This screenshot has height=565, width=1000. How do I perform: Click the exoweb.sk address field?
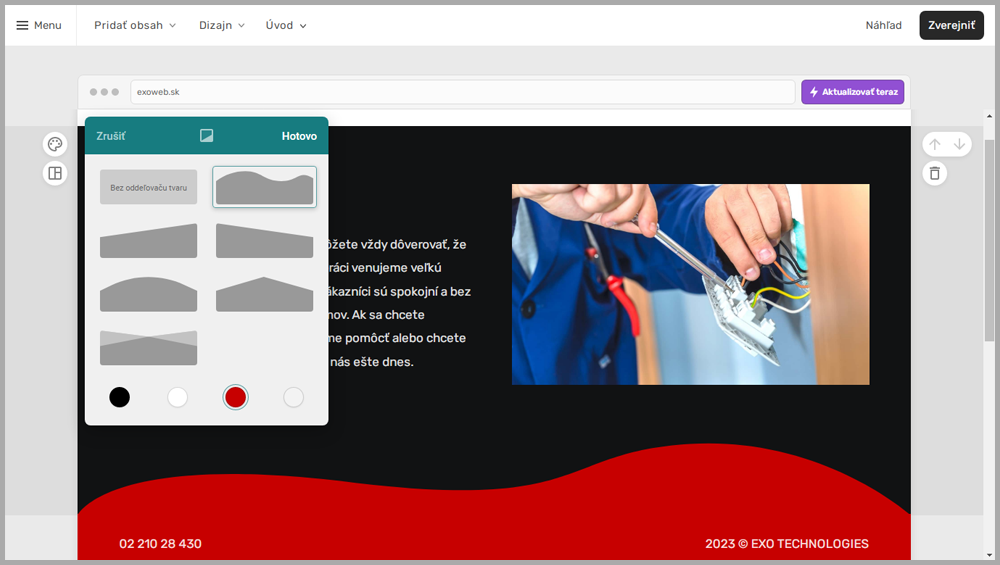(463, 92)
